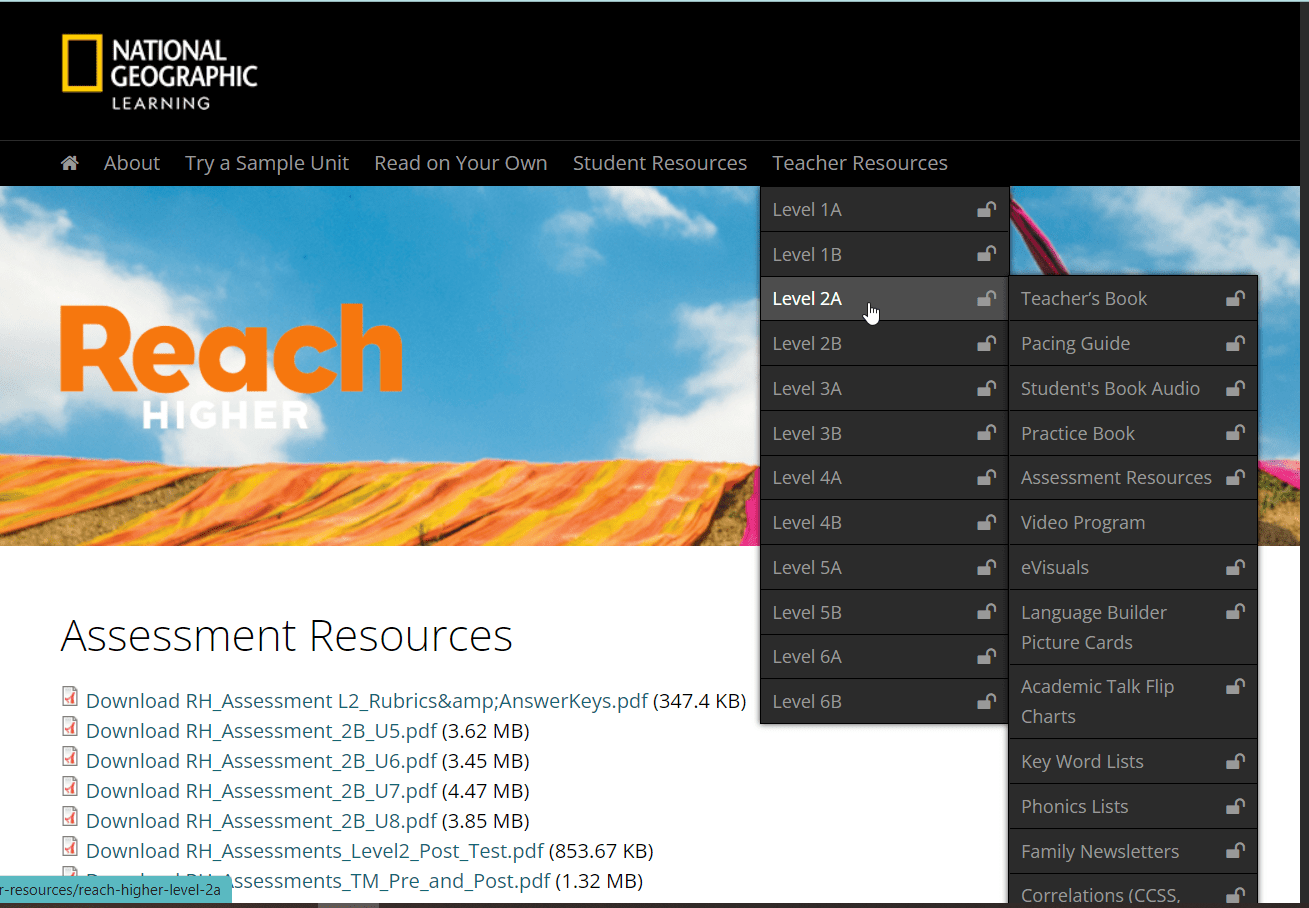Click the padlock icon next to Teacher's Book

1236,297
